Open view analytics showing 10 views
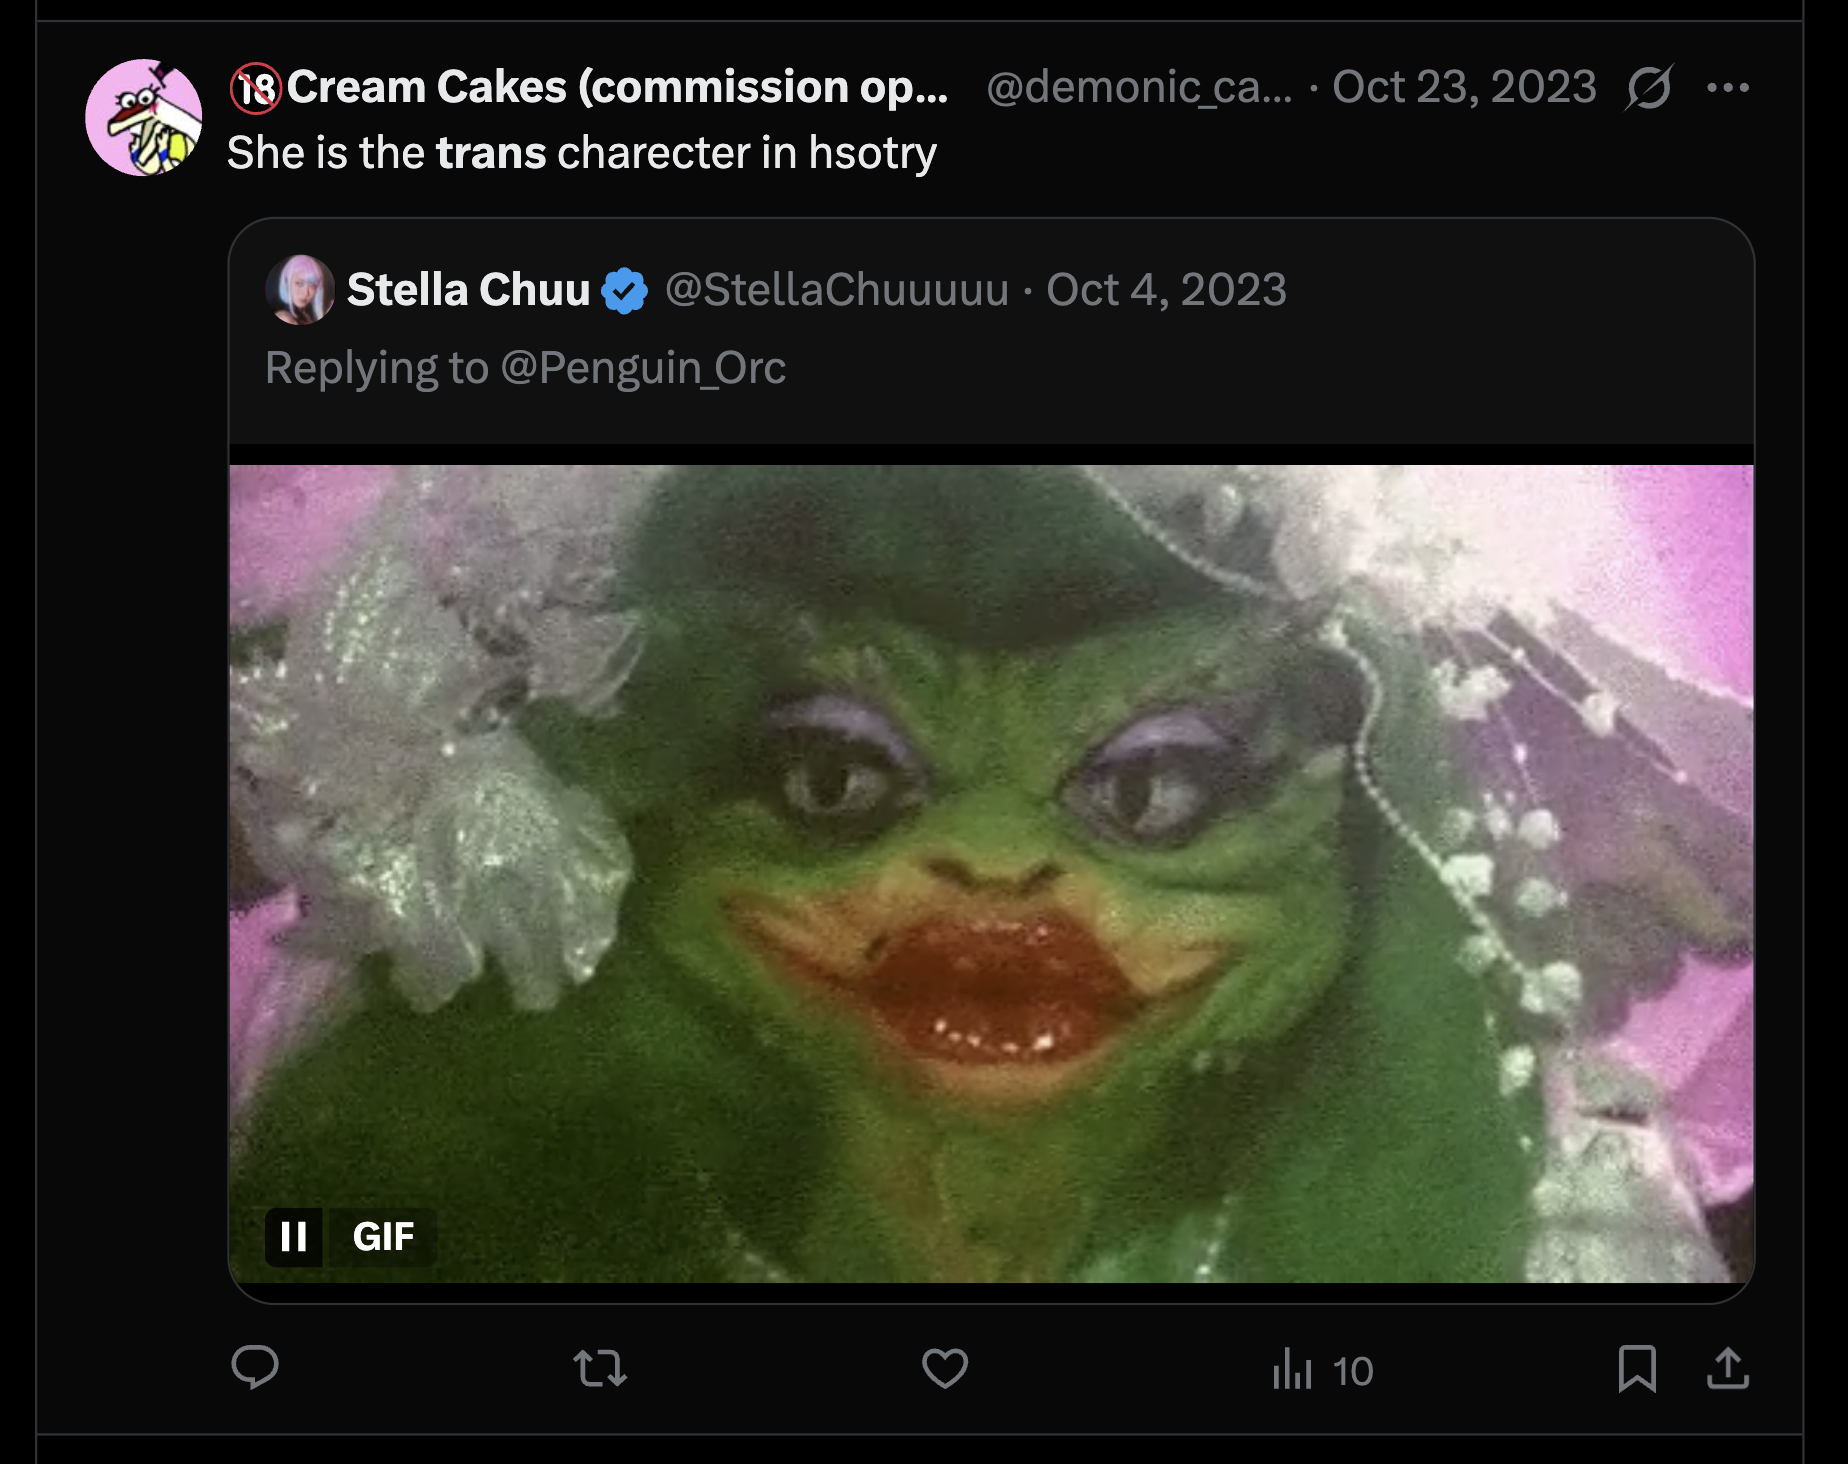 click(x=1322, y=1370)
